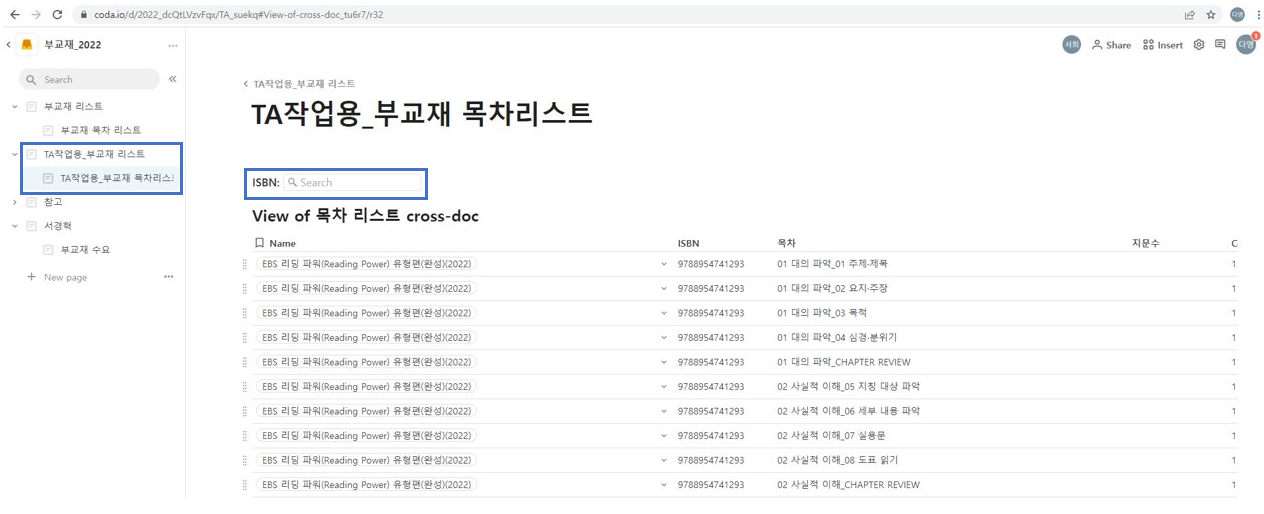Click New page in the sidebar
Viewport: 1264px width, 514px height.
[65, 277]
